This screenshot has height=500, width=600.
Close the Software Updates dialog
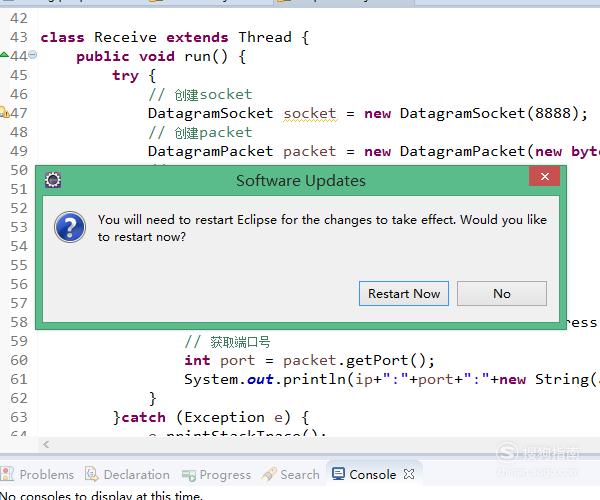(545, 176)
